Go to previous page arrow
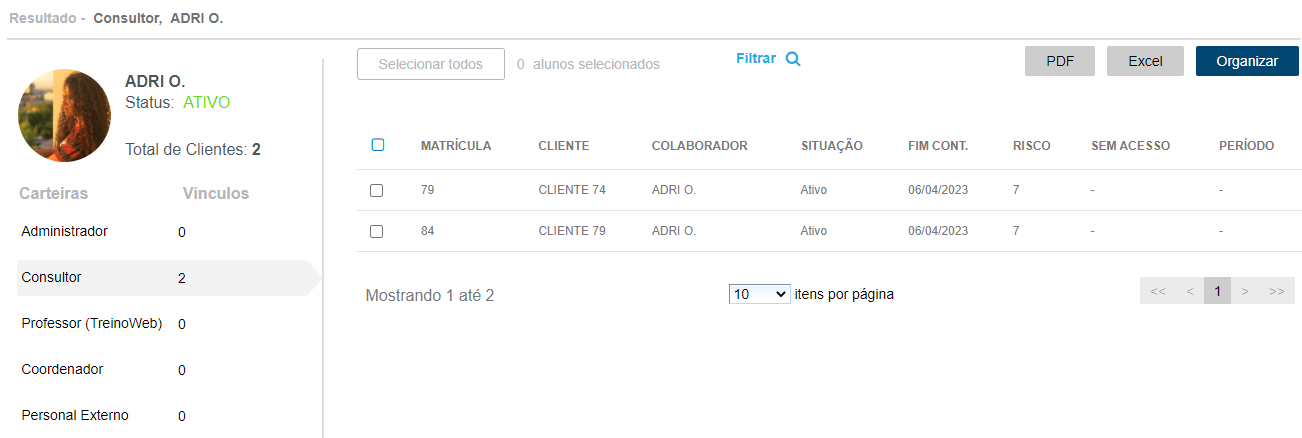 [1190, 291]
